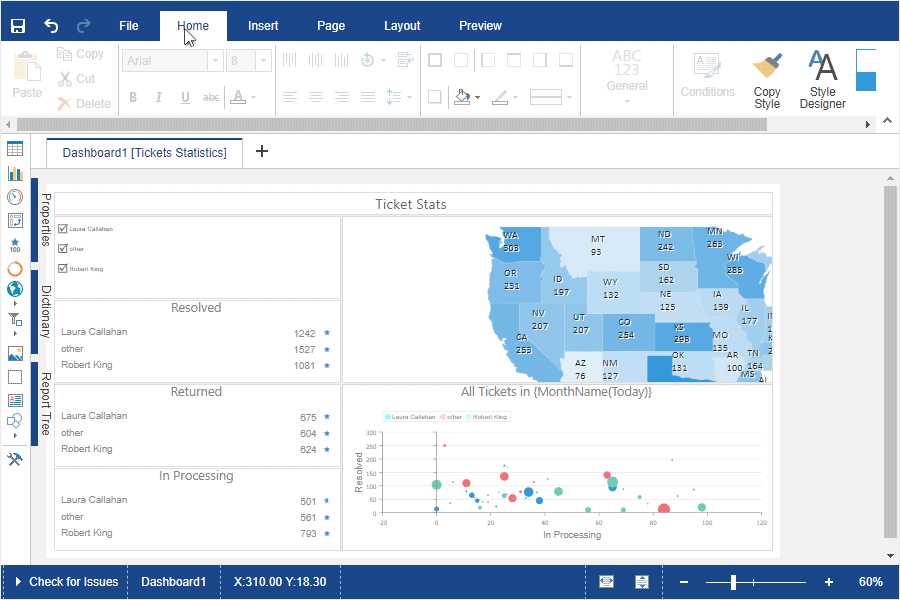Adjust the zoom slider handle

coord(733,582)
